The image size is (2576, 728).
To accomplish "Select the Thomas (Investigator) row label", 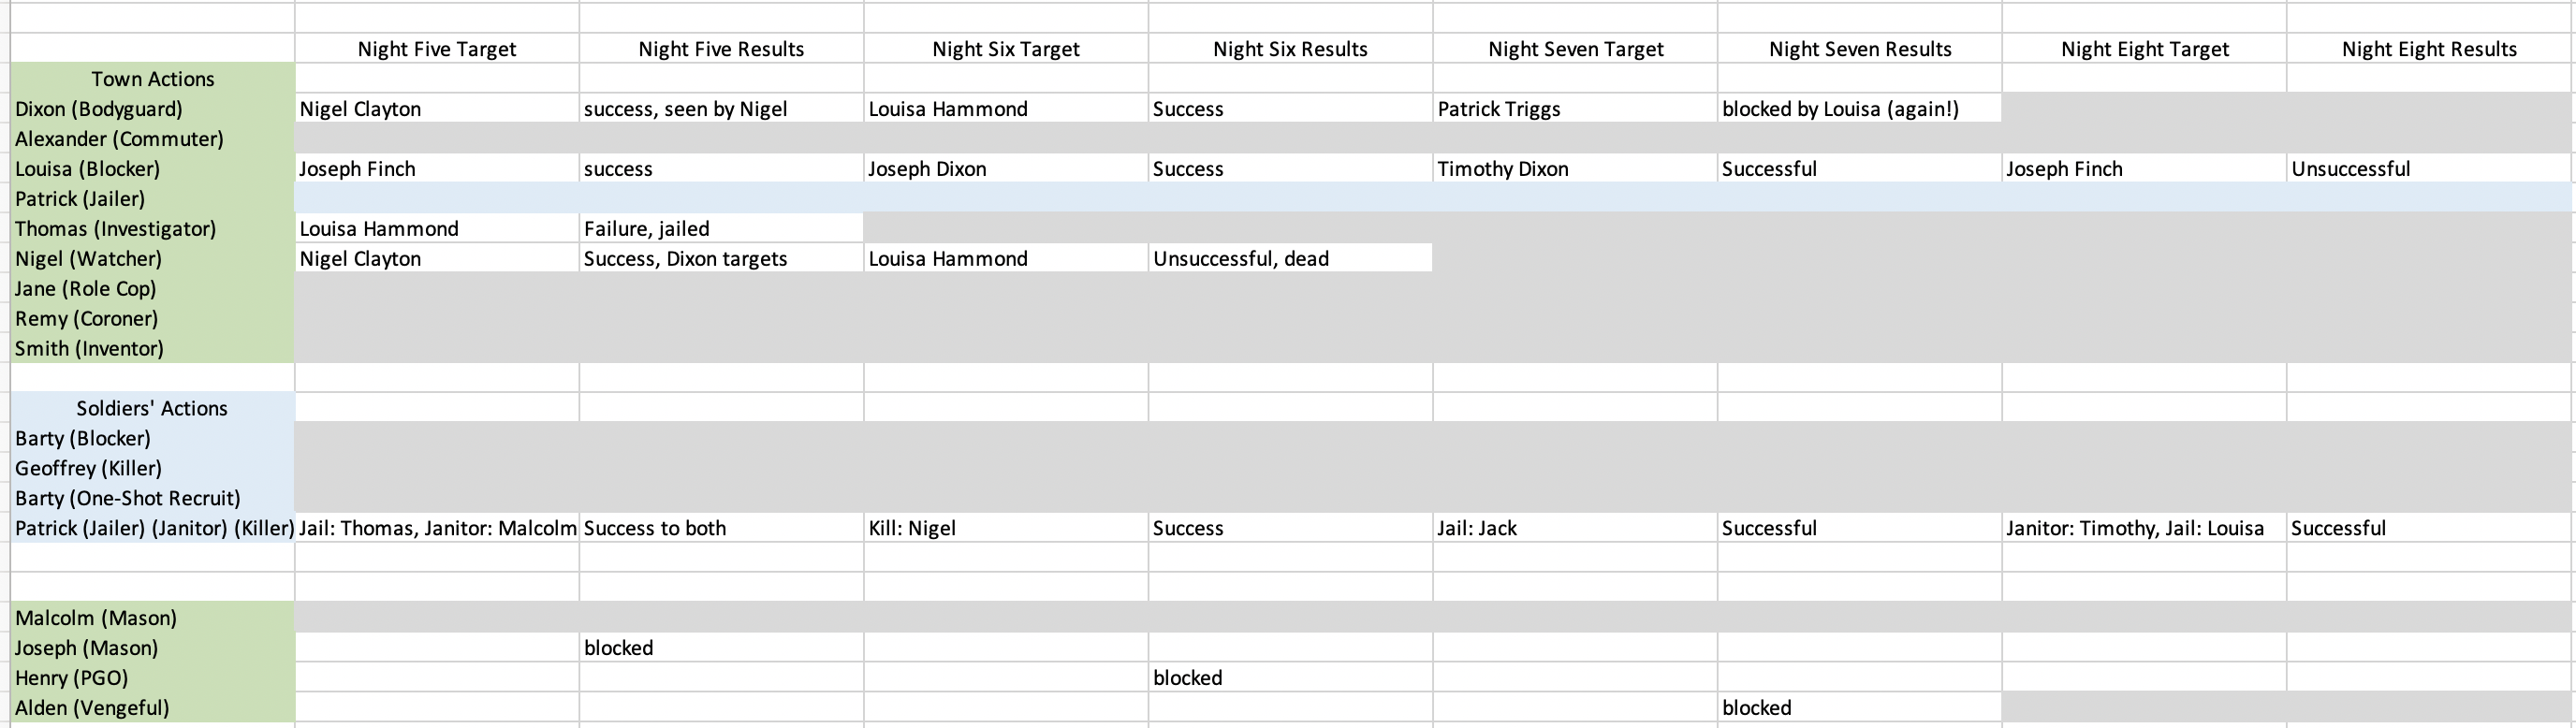I will click(115, 229).
